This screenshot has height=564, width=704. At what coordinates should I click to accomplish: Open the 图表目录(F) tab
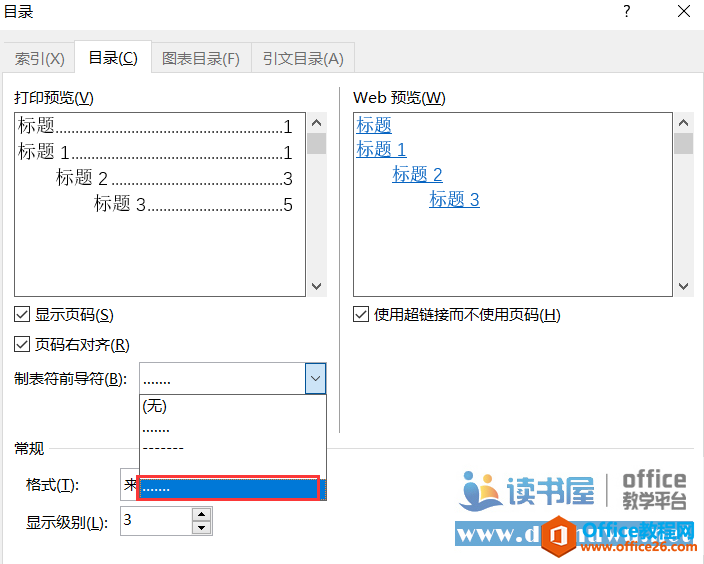[x=201, y=58]
